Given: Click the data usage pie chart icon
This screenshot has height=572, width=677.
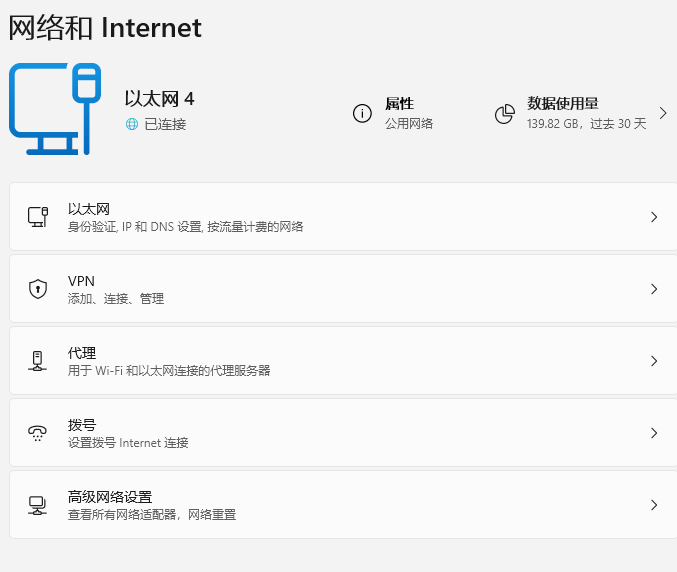Looking at the screenshot, I should (x=505, y=114).
